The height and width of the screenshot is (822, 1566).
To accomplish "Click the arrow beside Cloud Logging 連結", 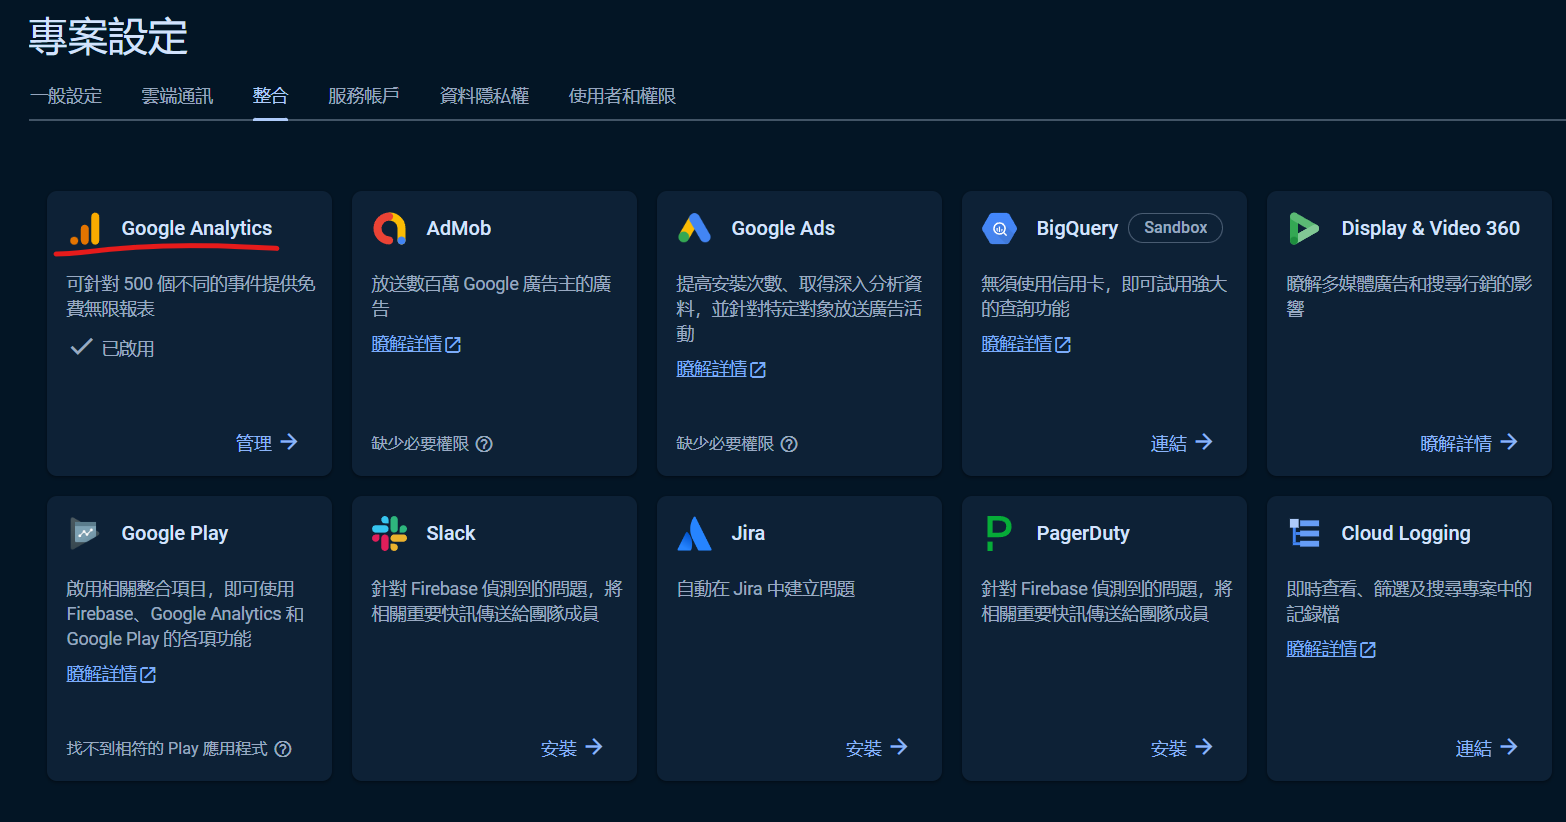I will (x=1509, y=747).
